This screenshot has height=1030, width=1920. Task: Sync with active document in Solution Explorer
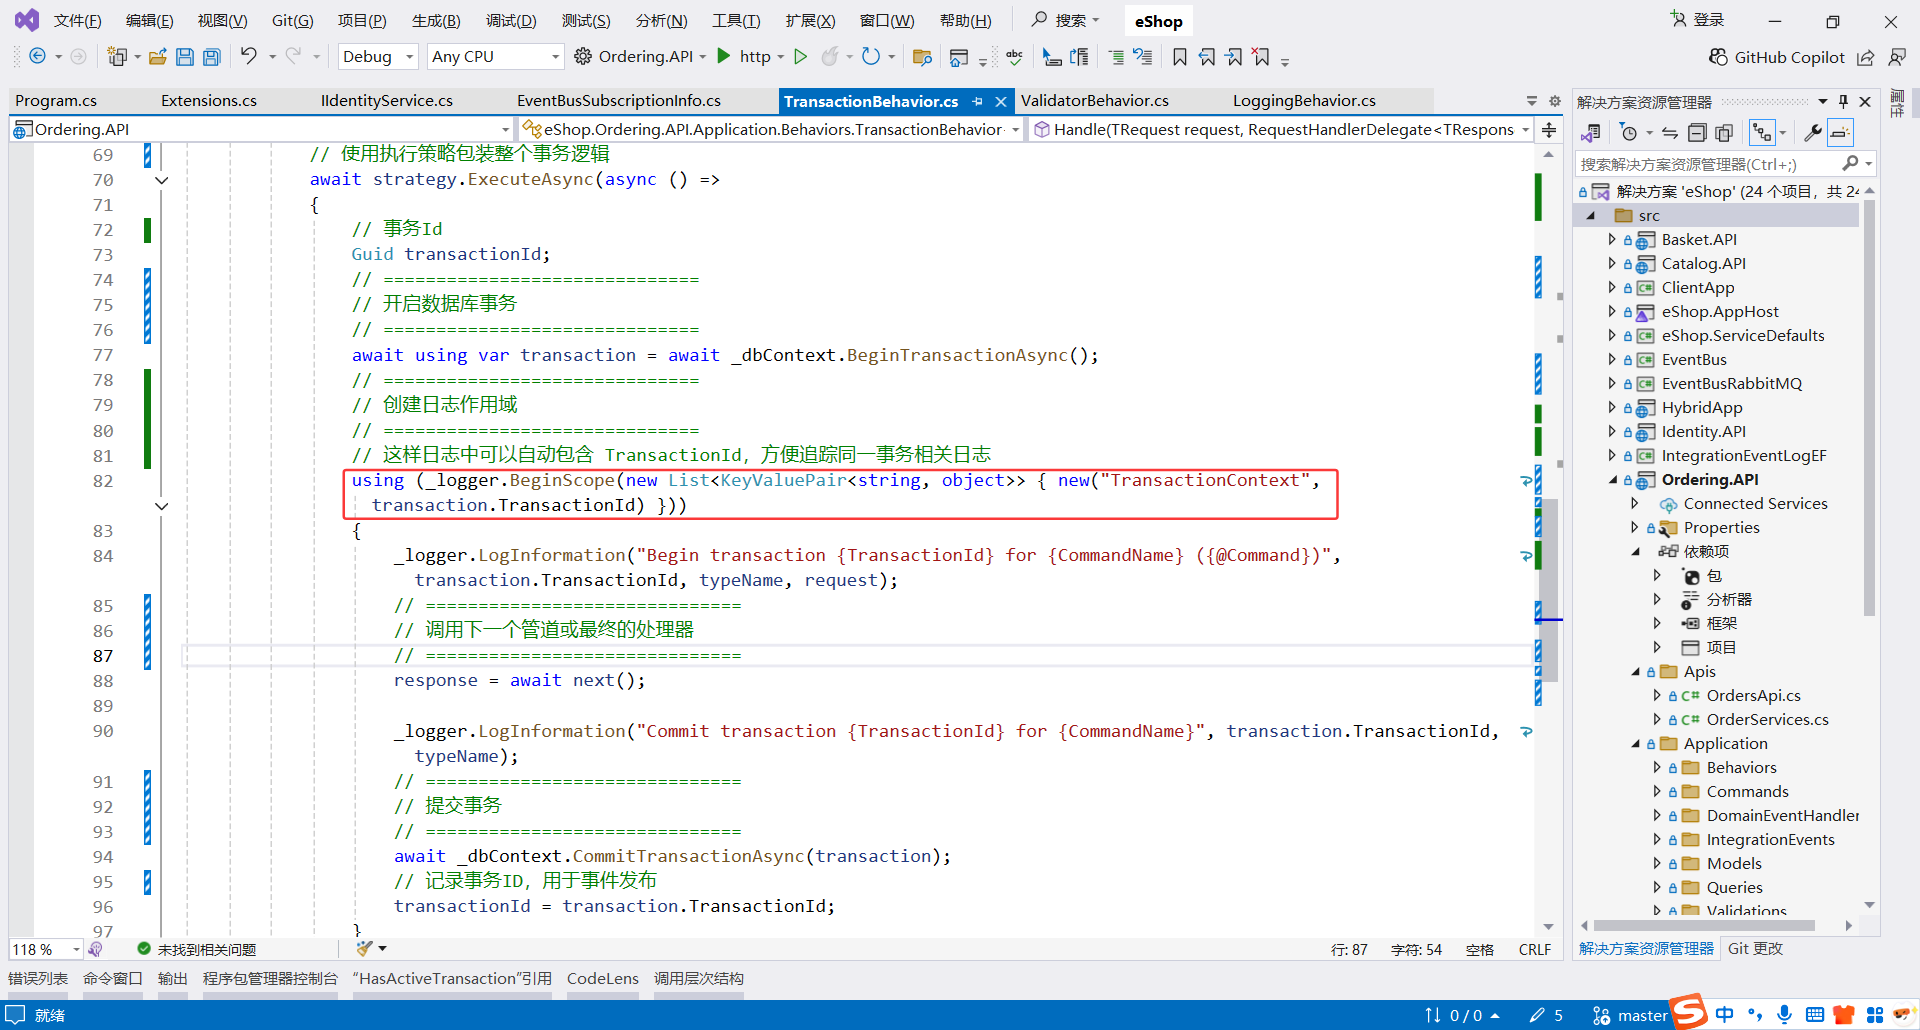point(1669,133)
